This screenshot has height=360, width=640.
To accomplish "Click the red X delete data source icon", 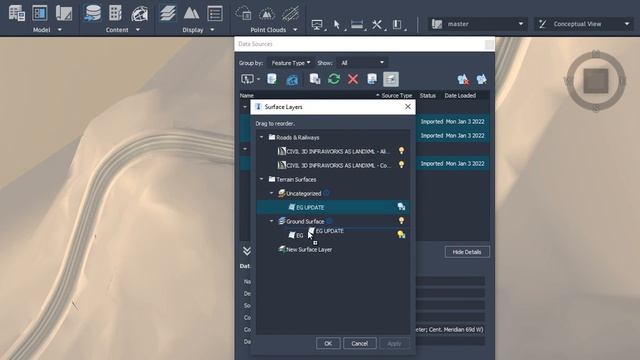I will [x=353, y=79].
